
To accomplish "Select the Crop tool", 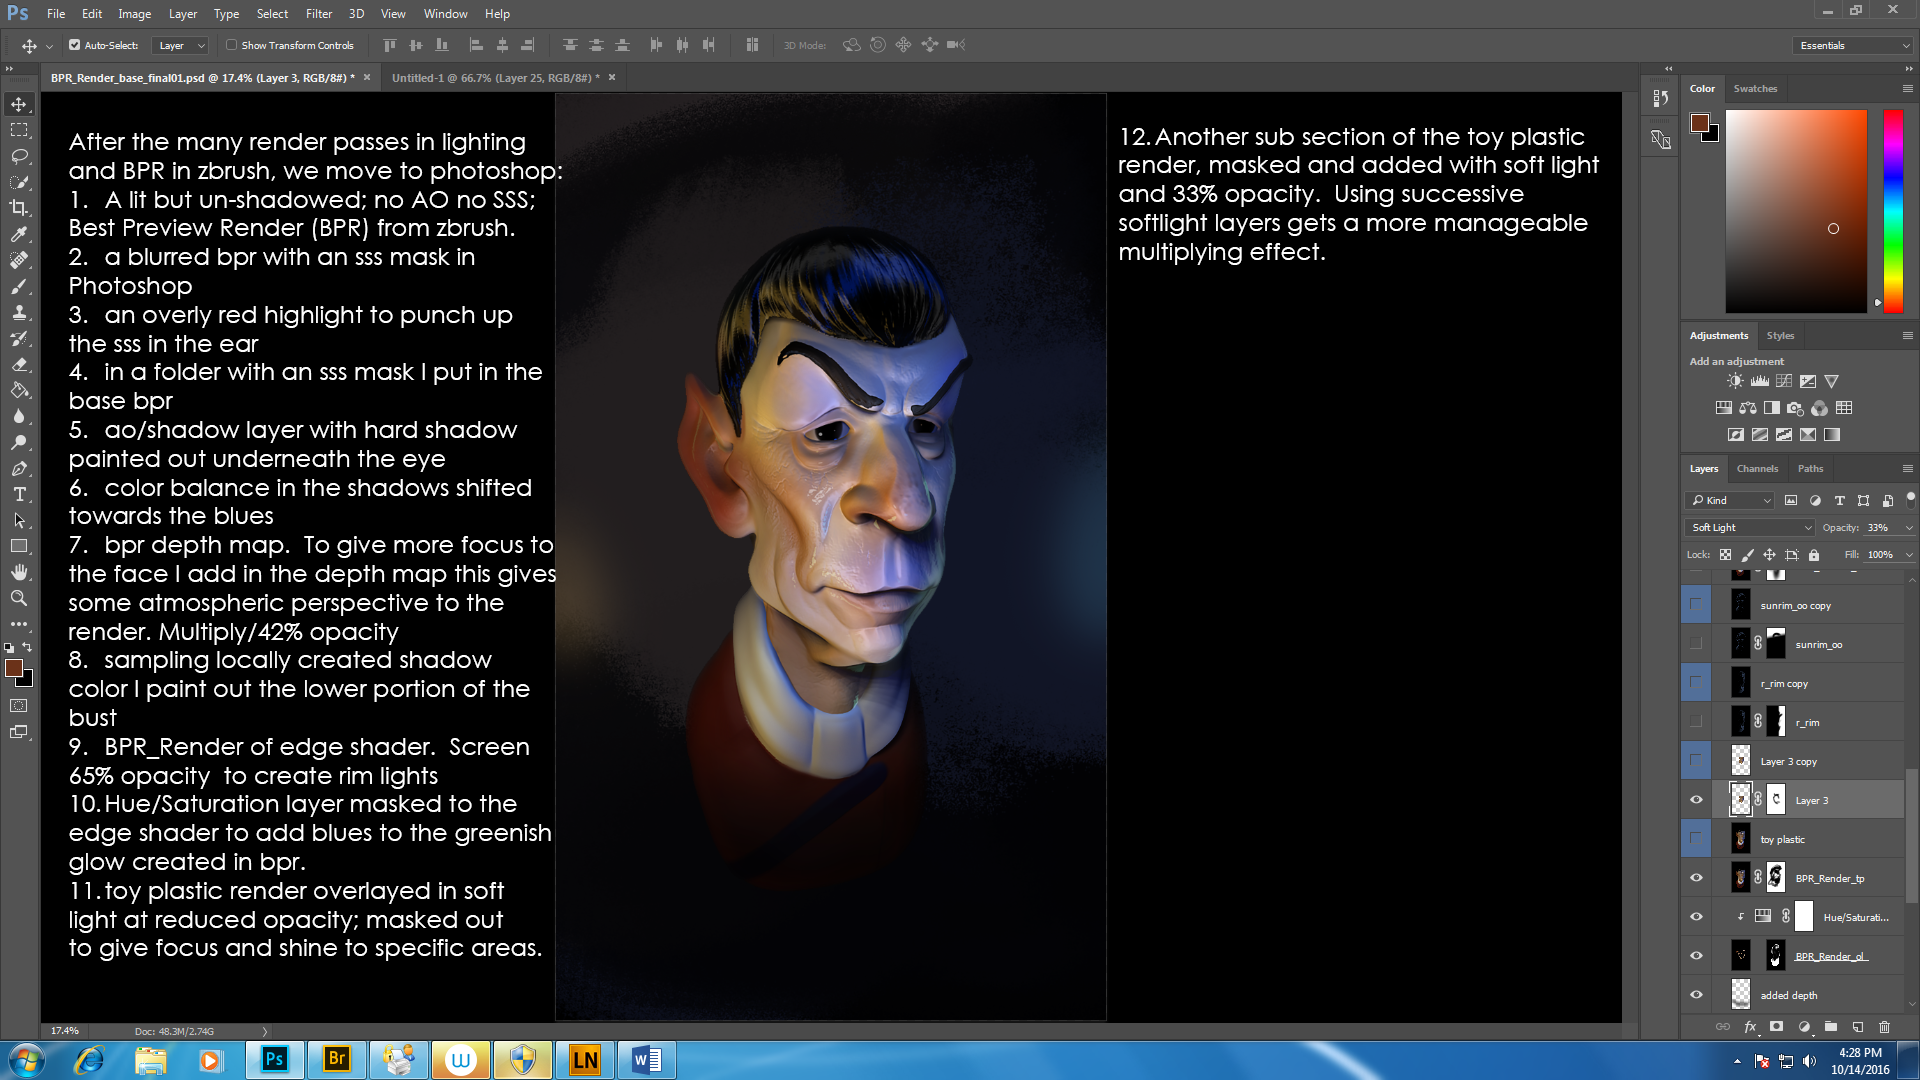I will [19, 208].
